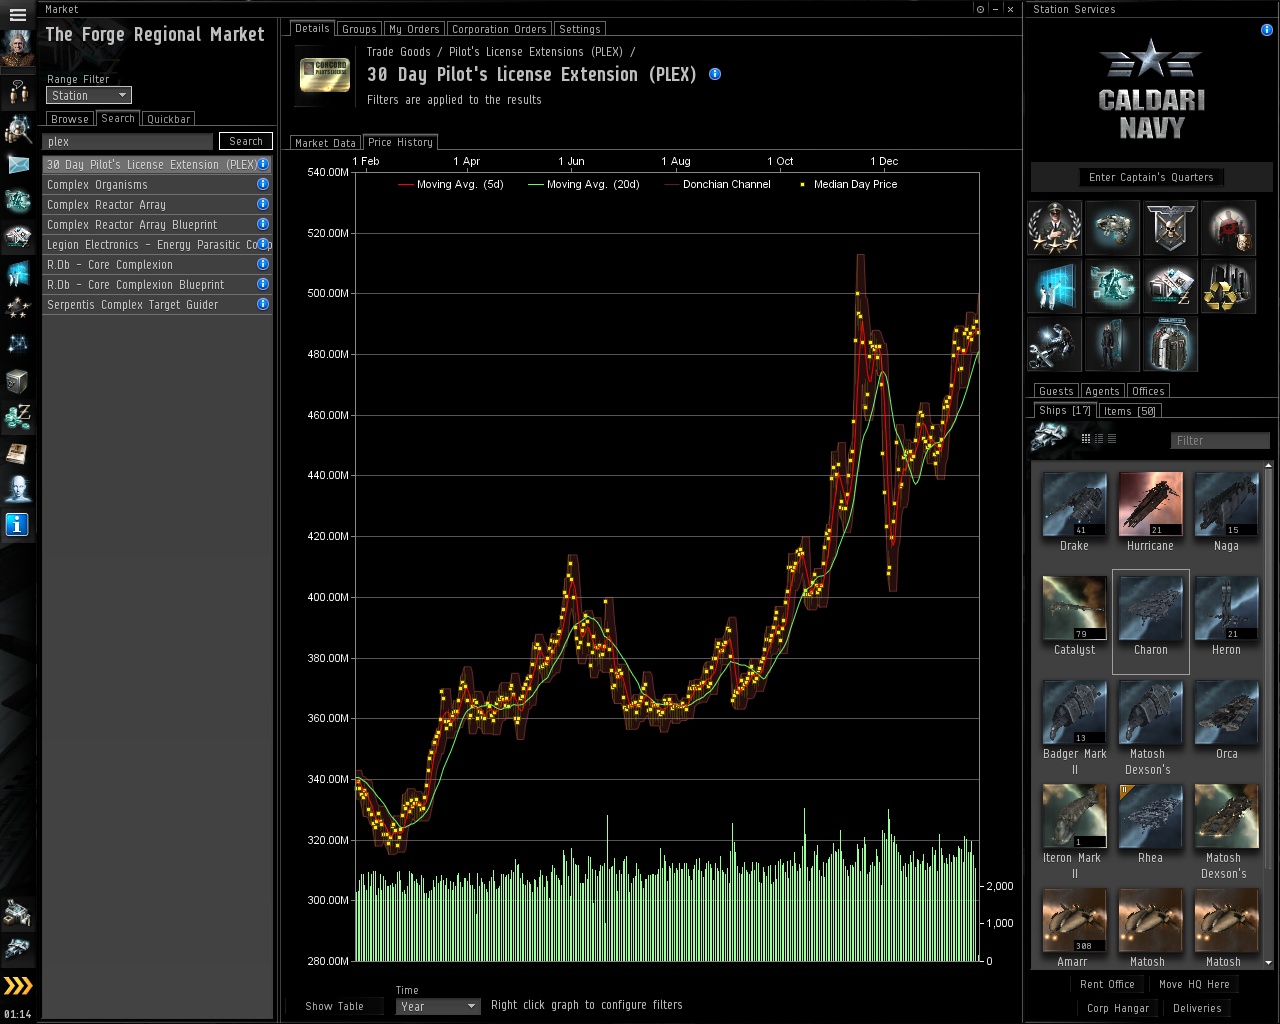Select Complex Reactor Array Blueprint result
1280x1024 pixels.
pyautogui.click(x=157, y=224)
